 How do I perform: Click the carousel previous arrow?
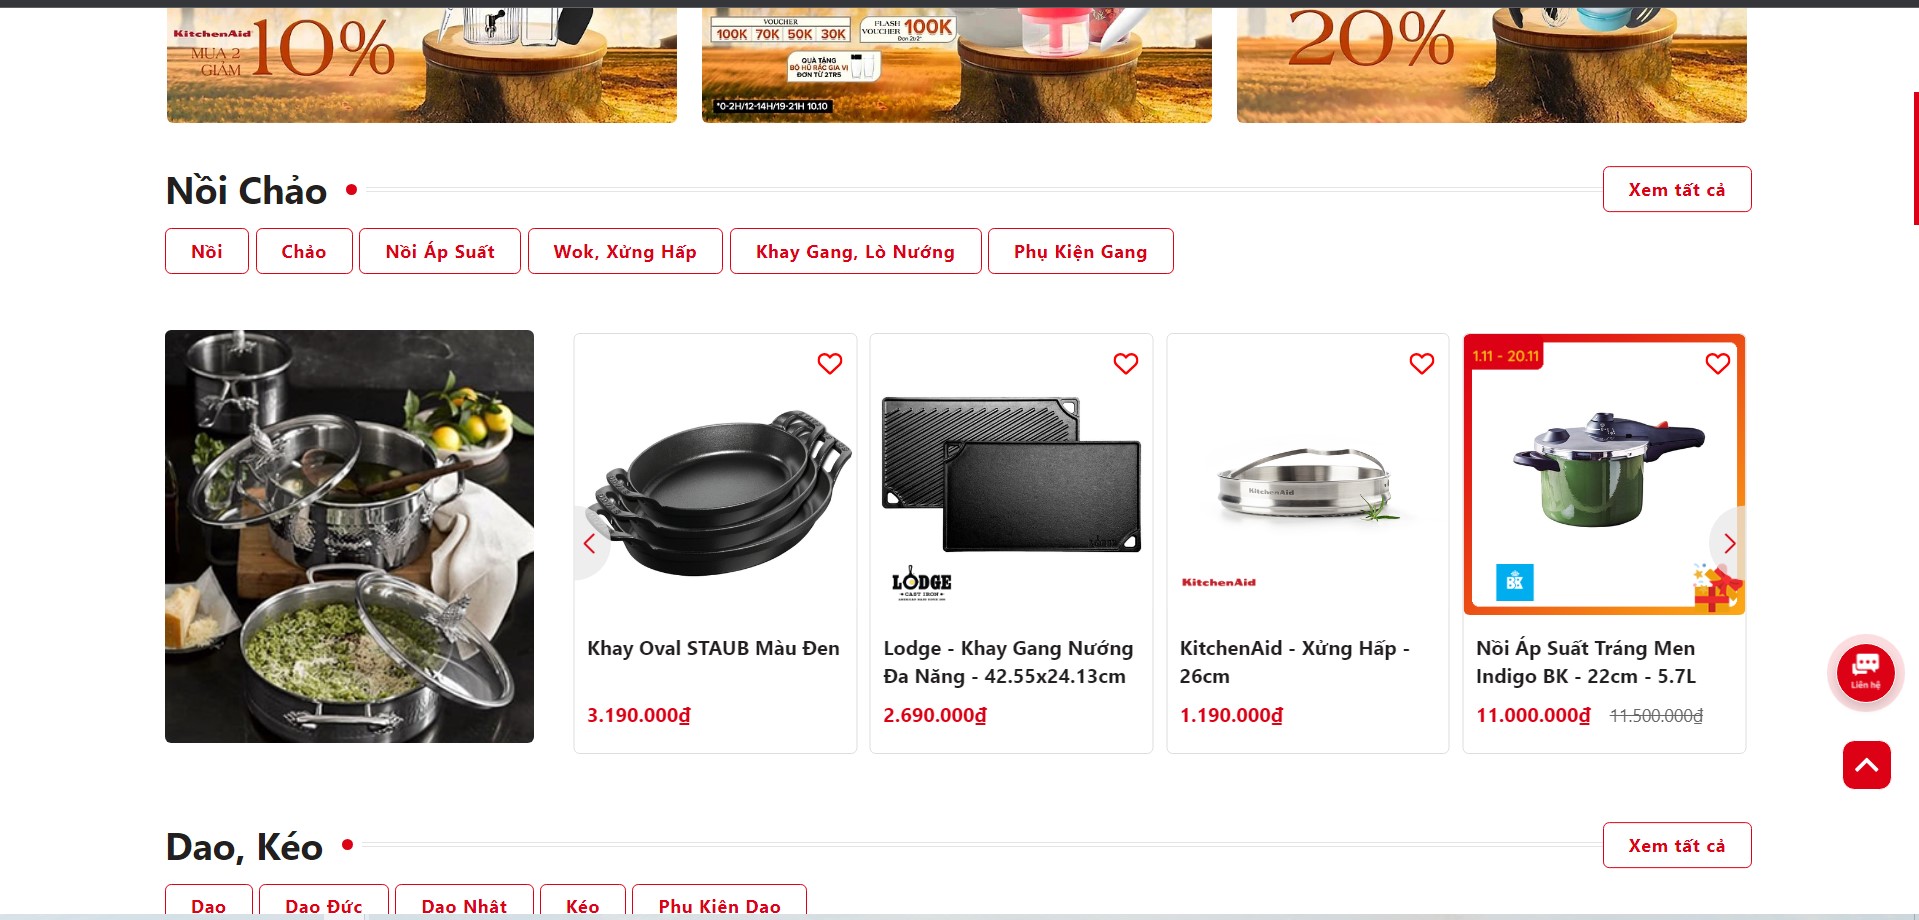click(590, 543)
